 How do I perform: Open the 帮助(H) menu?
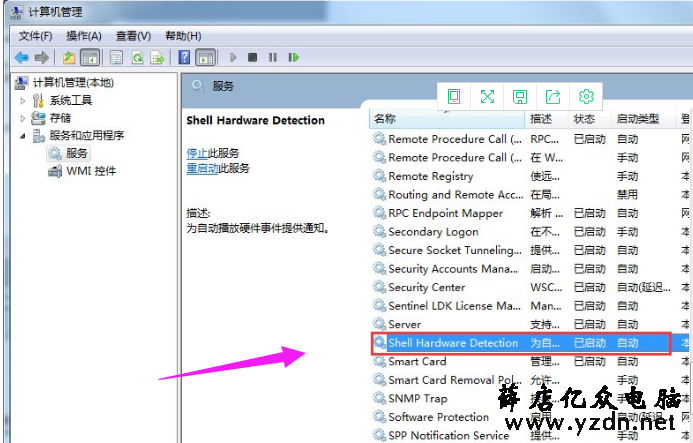(183, 36)
